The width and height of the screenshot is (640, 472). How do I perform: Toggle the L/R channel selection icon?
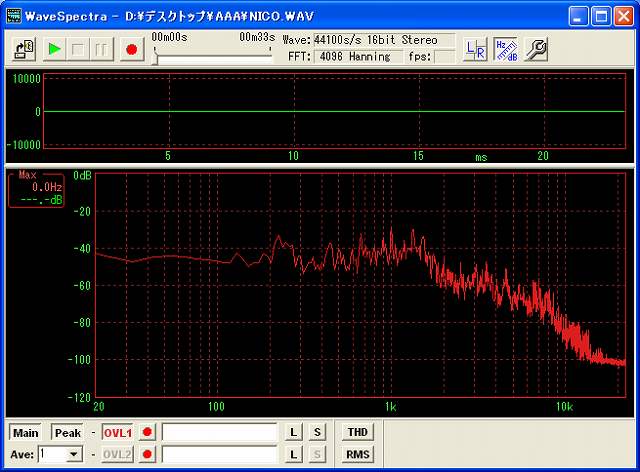[476, 49]
